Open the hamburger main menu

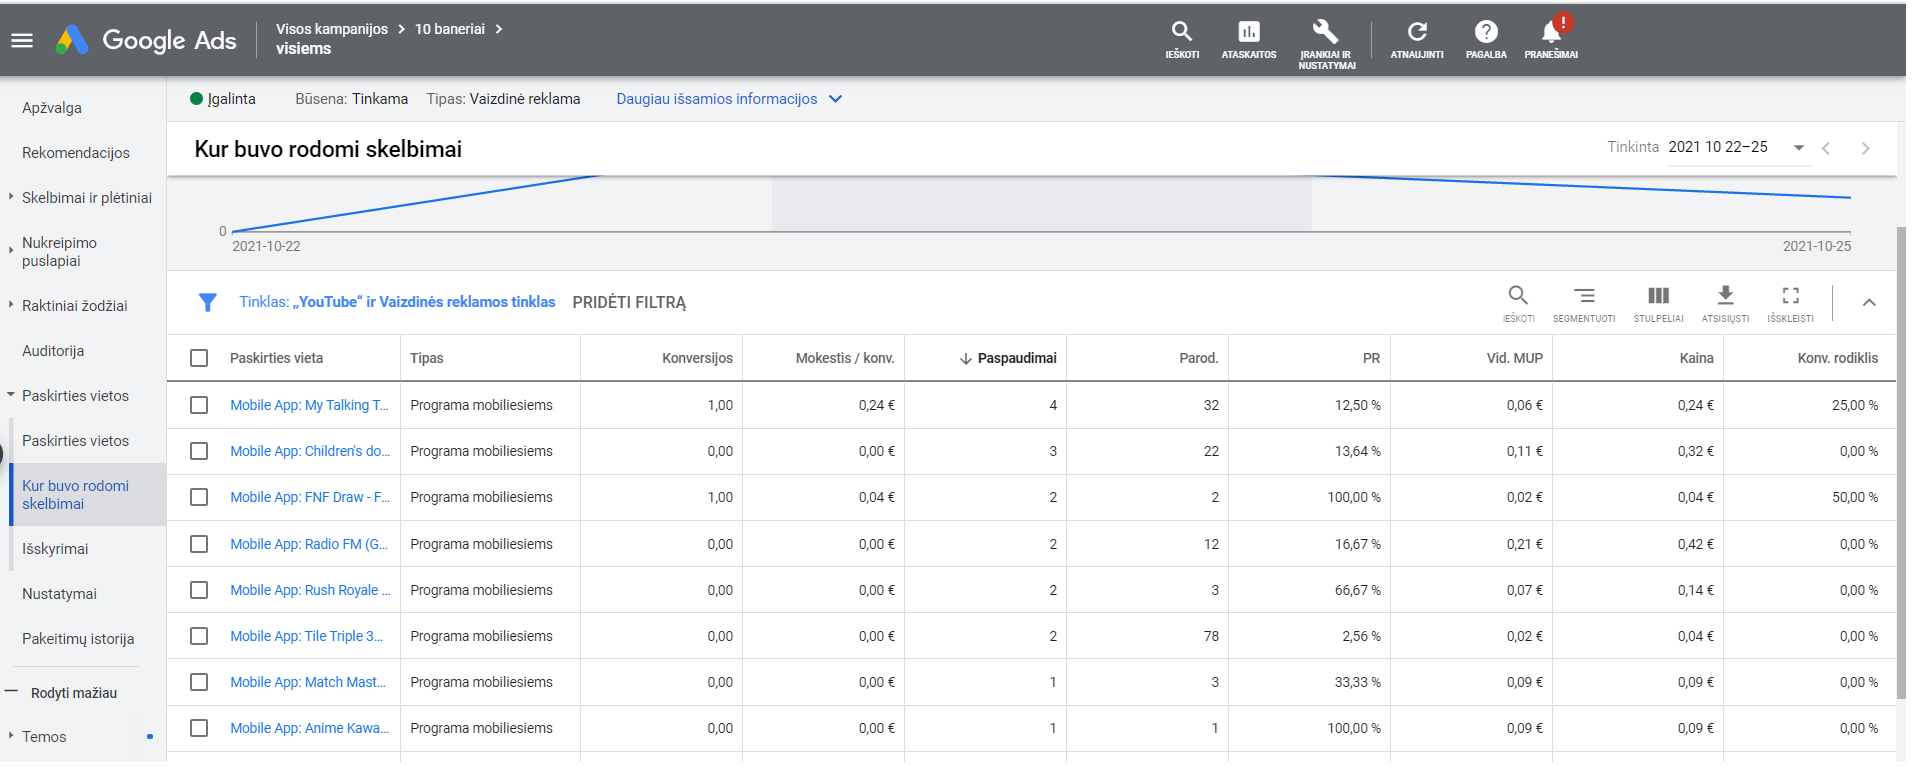coord(22,40)
